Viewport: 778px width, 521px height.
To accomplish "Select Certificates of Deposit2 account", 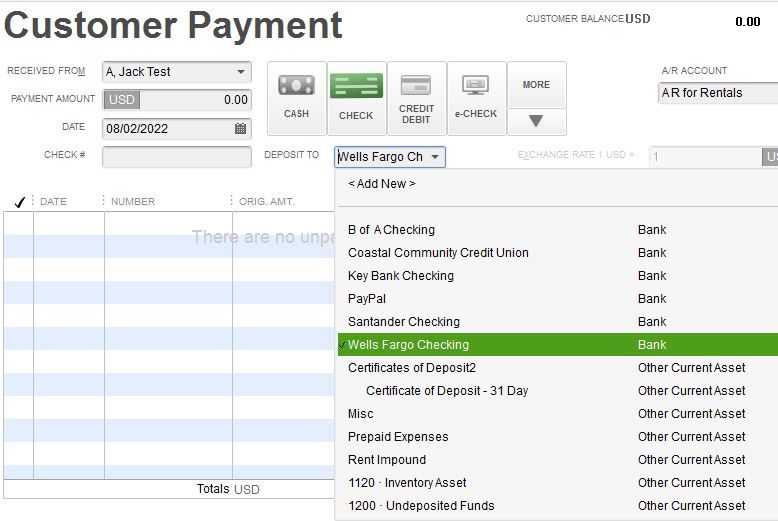I will [558, 368].
